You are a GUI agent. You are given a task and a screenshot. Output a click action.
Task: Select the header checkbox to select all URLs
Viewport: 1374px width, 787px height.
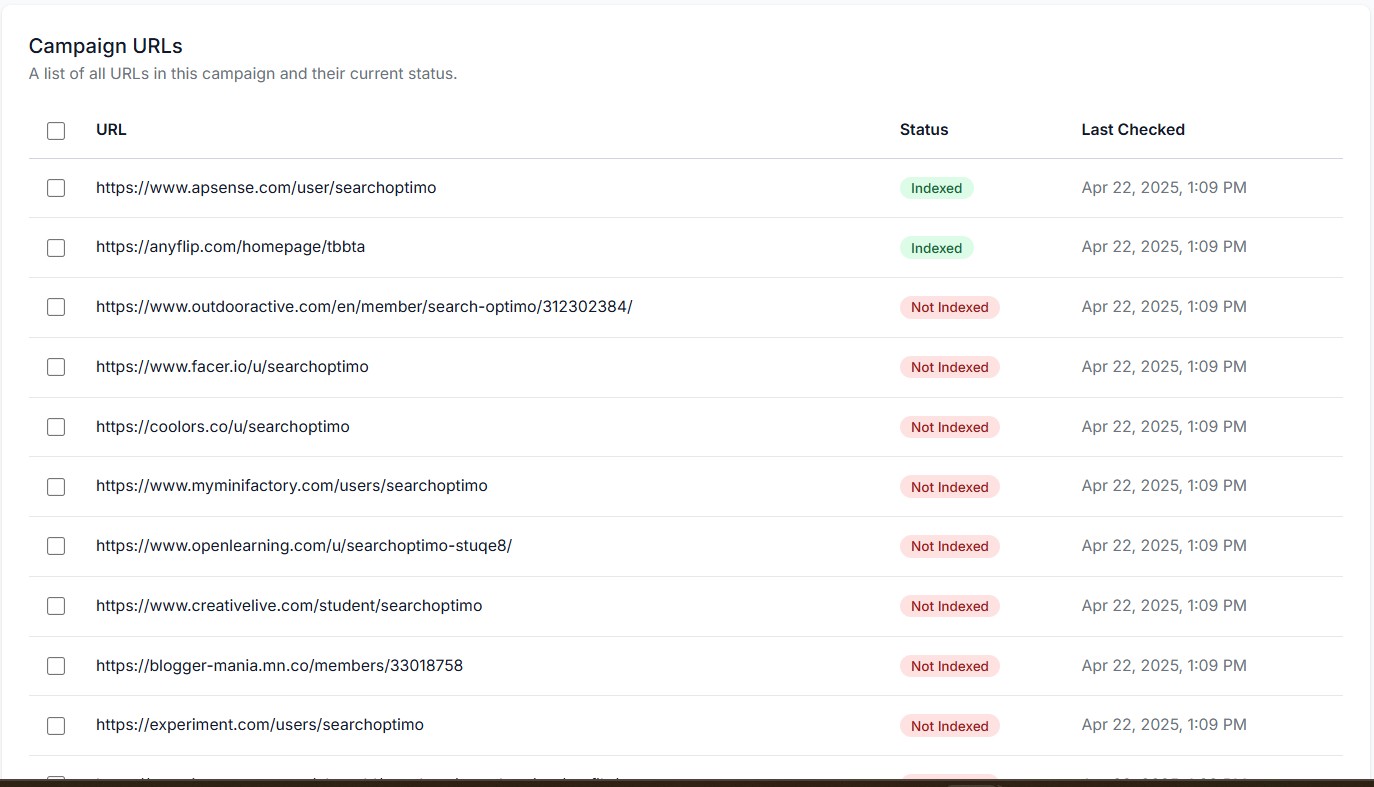coord(55,130)
